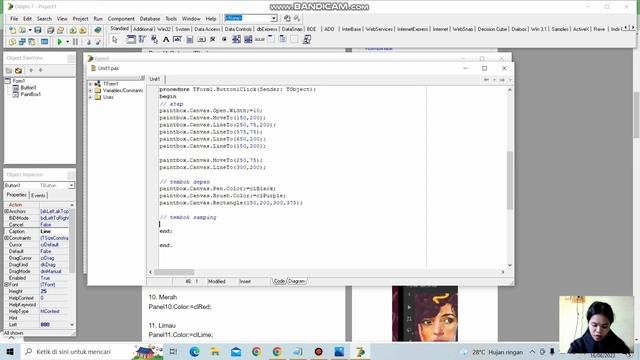Click the Pause program icon
This screenshot has width=640, height=360.
76,42
